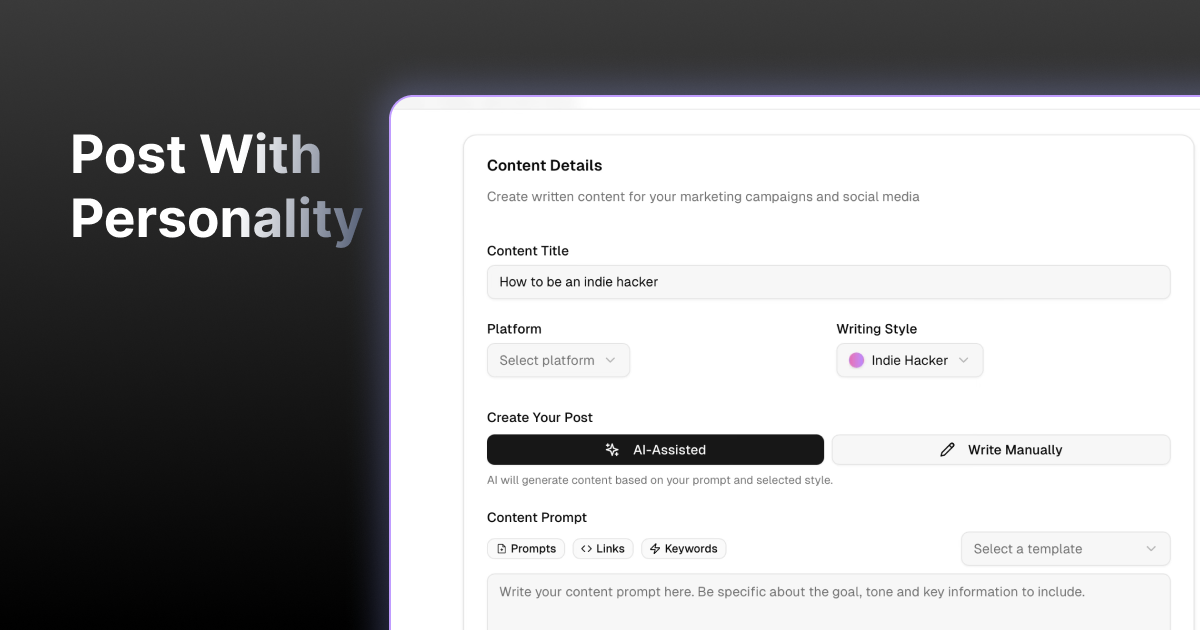The width and height of the screenshot is (1200, 630).
Task: Click the lightning bolt icon beside Keywords
Action: pyautogui.click(x=655, y=549)
